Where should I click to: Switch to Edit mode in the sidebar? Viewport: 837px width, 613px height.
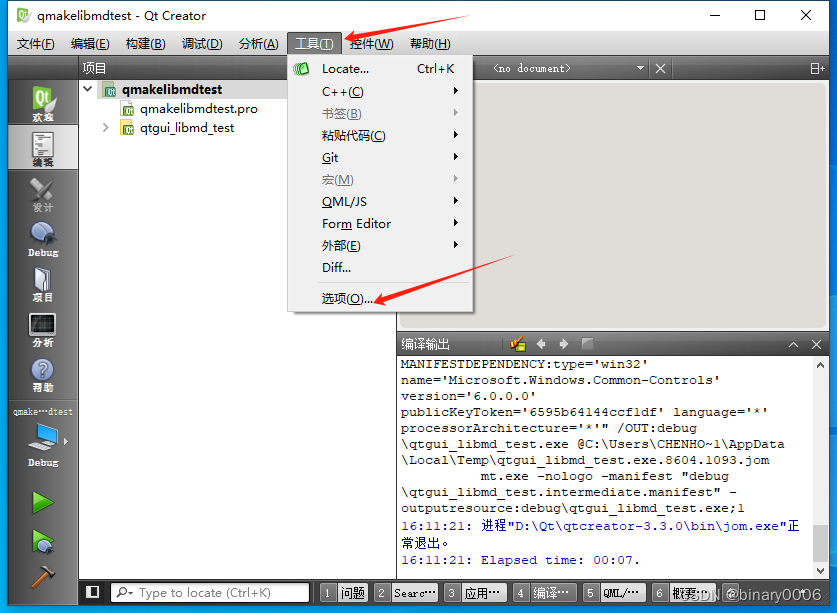pyautogui.click(x=43, y=148)
